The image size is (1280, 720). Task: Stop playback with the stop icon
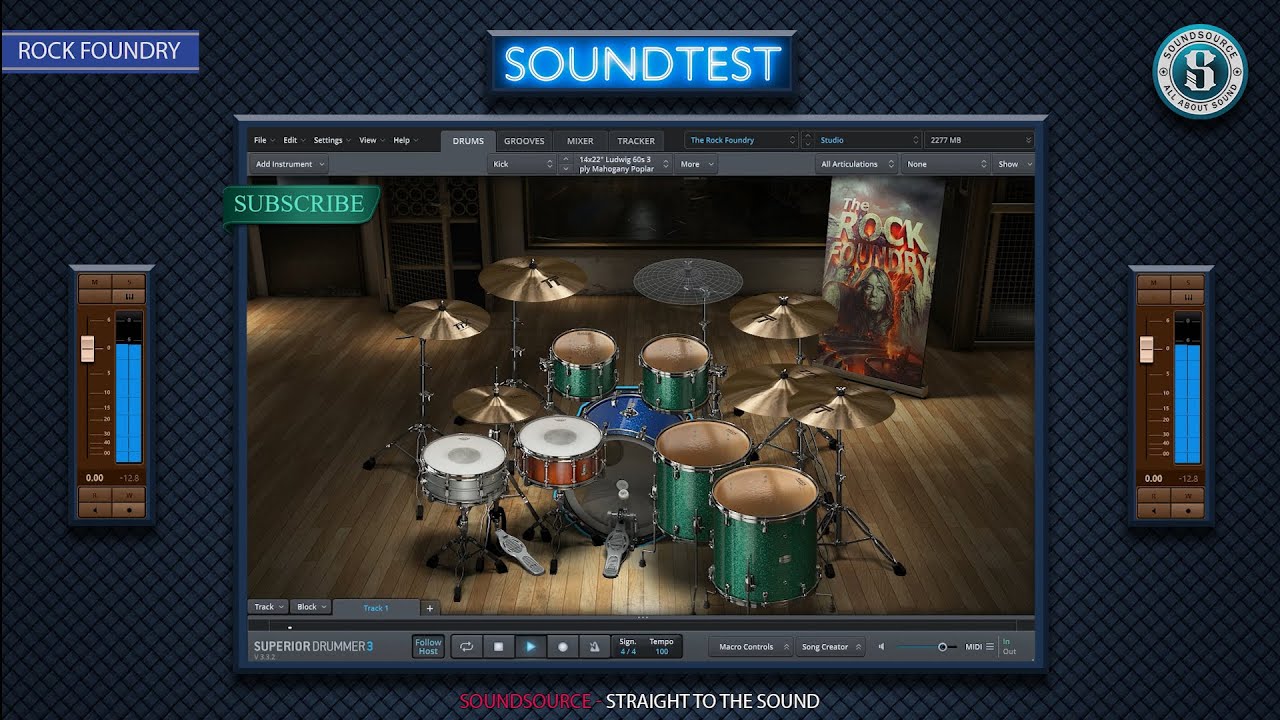tap(499, 647)
